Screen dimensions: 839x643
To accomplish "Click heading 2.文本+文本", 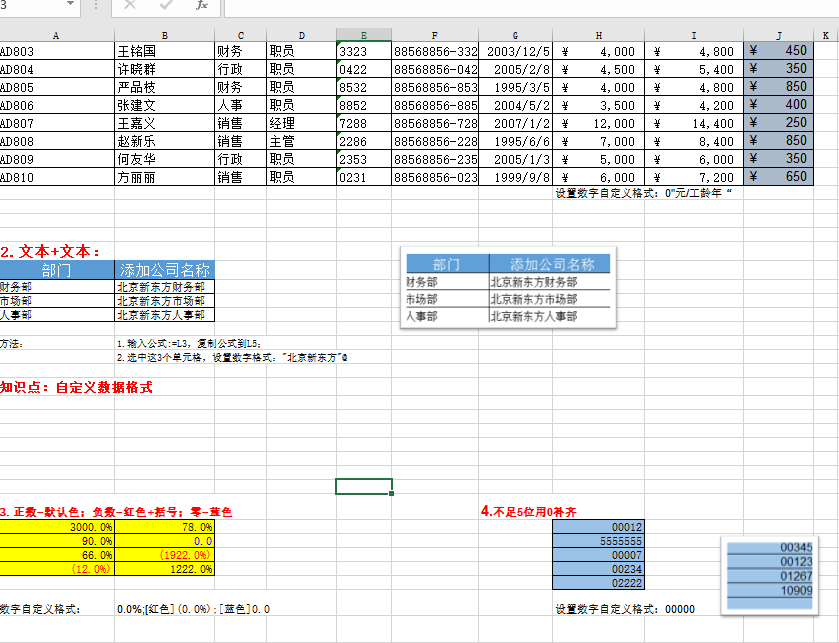I will click(50, 251).
